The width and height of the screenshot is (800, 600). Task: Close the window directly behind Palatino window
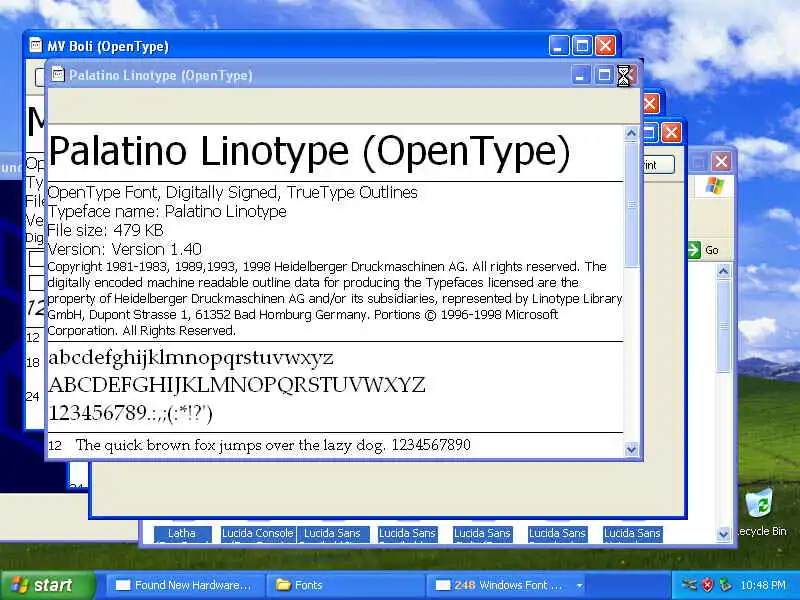(650, 104)
